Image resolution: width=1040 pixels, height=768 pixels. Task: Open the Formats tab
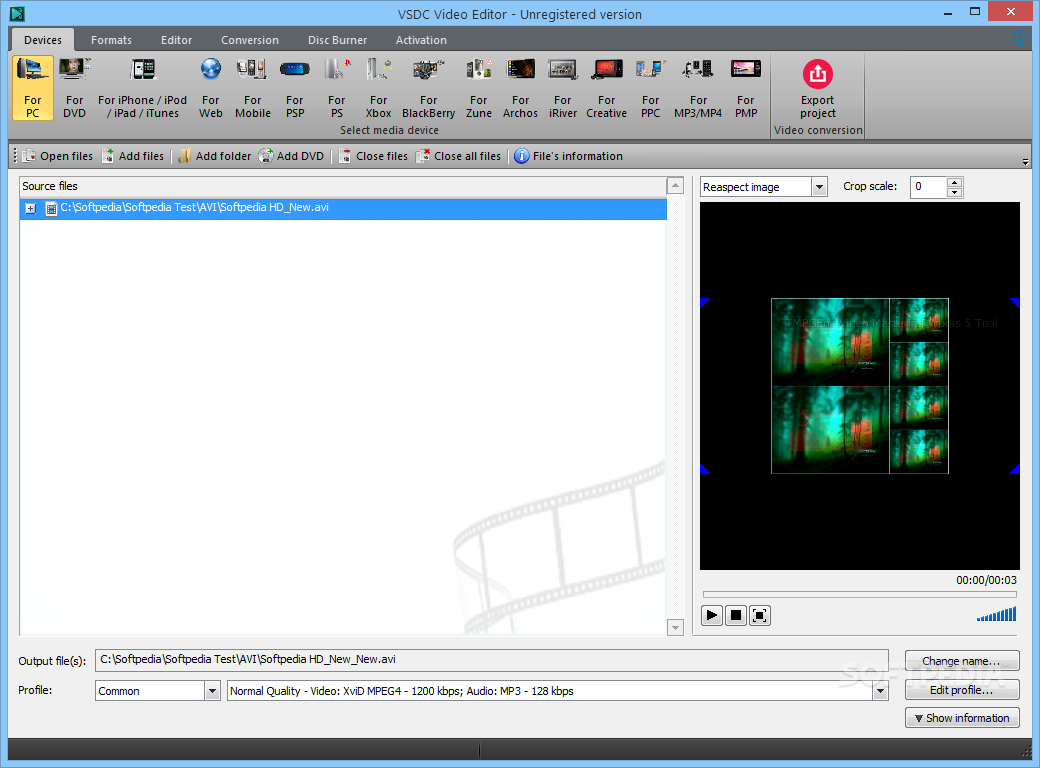tap(111, 40)
